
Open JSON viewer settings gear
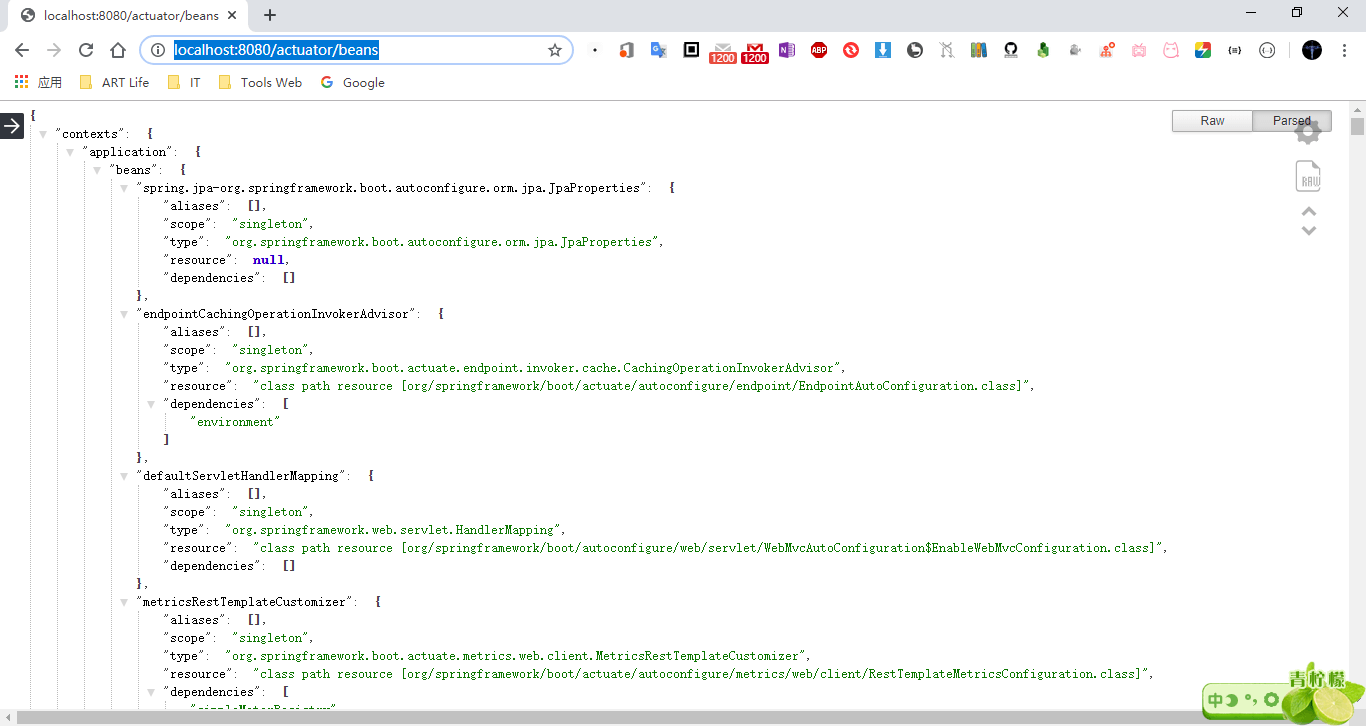(x=1308, y=130)
